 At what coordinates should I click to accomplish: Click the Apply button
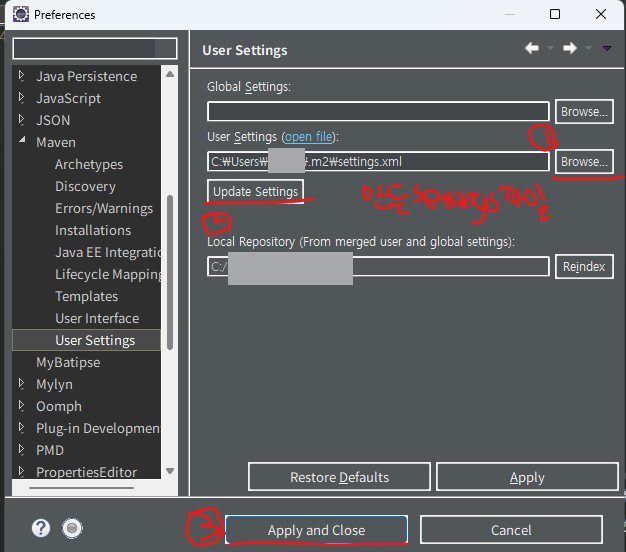[x=527, y=477]
